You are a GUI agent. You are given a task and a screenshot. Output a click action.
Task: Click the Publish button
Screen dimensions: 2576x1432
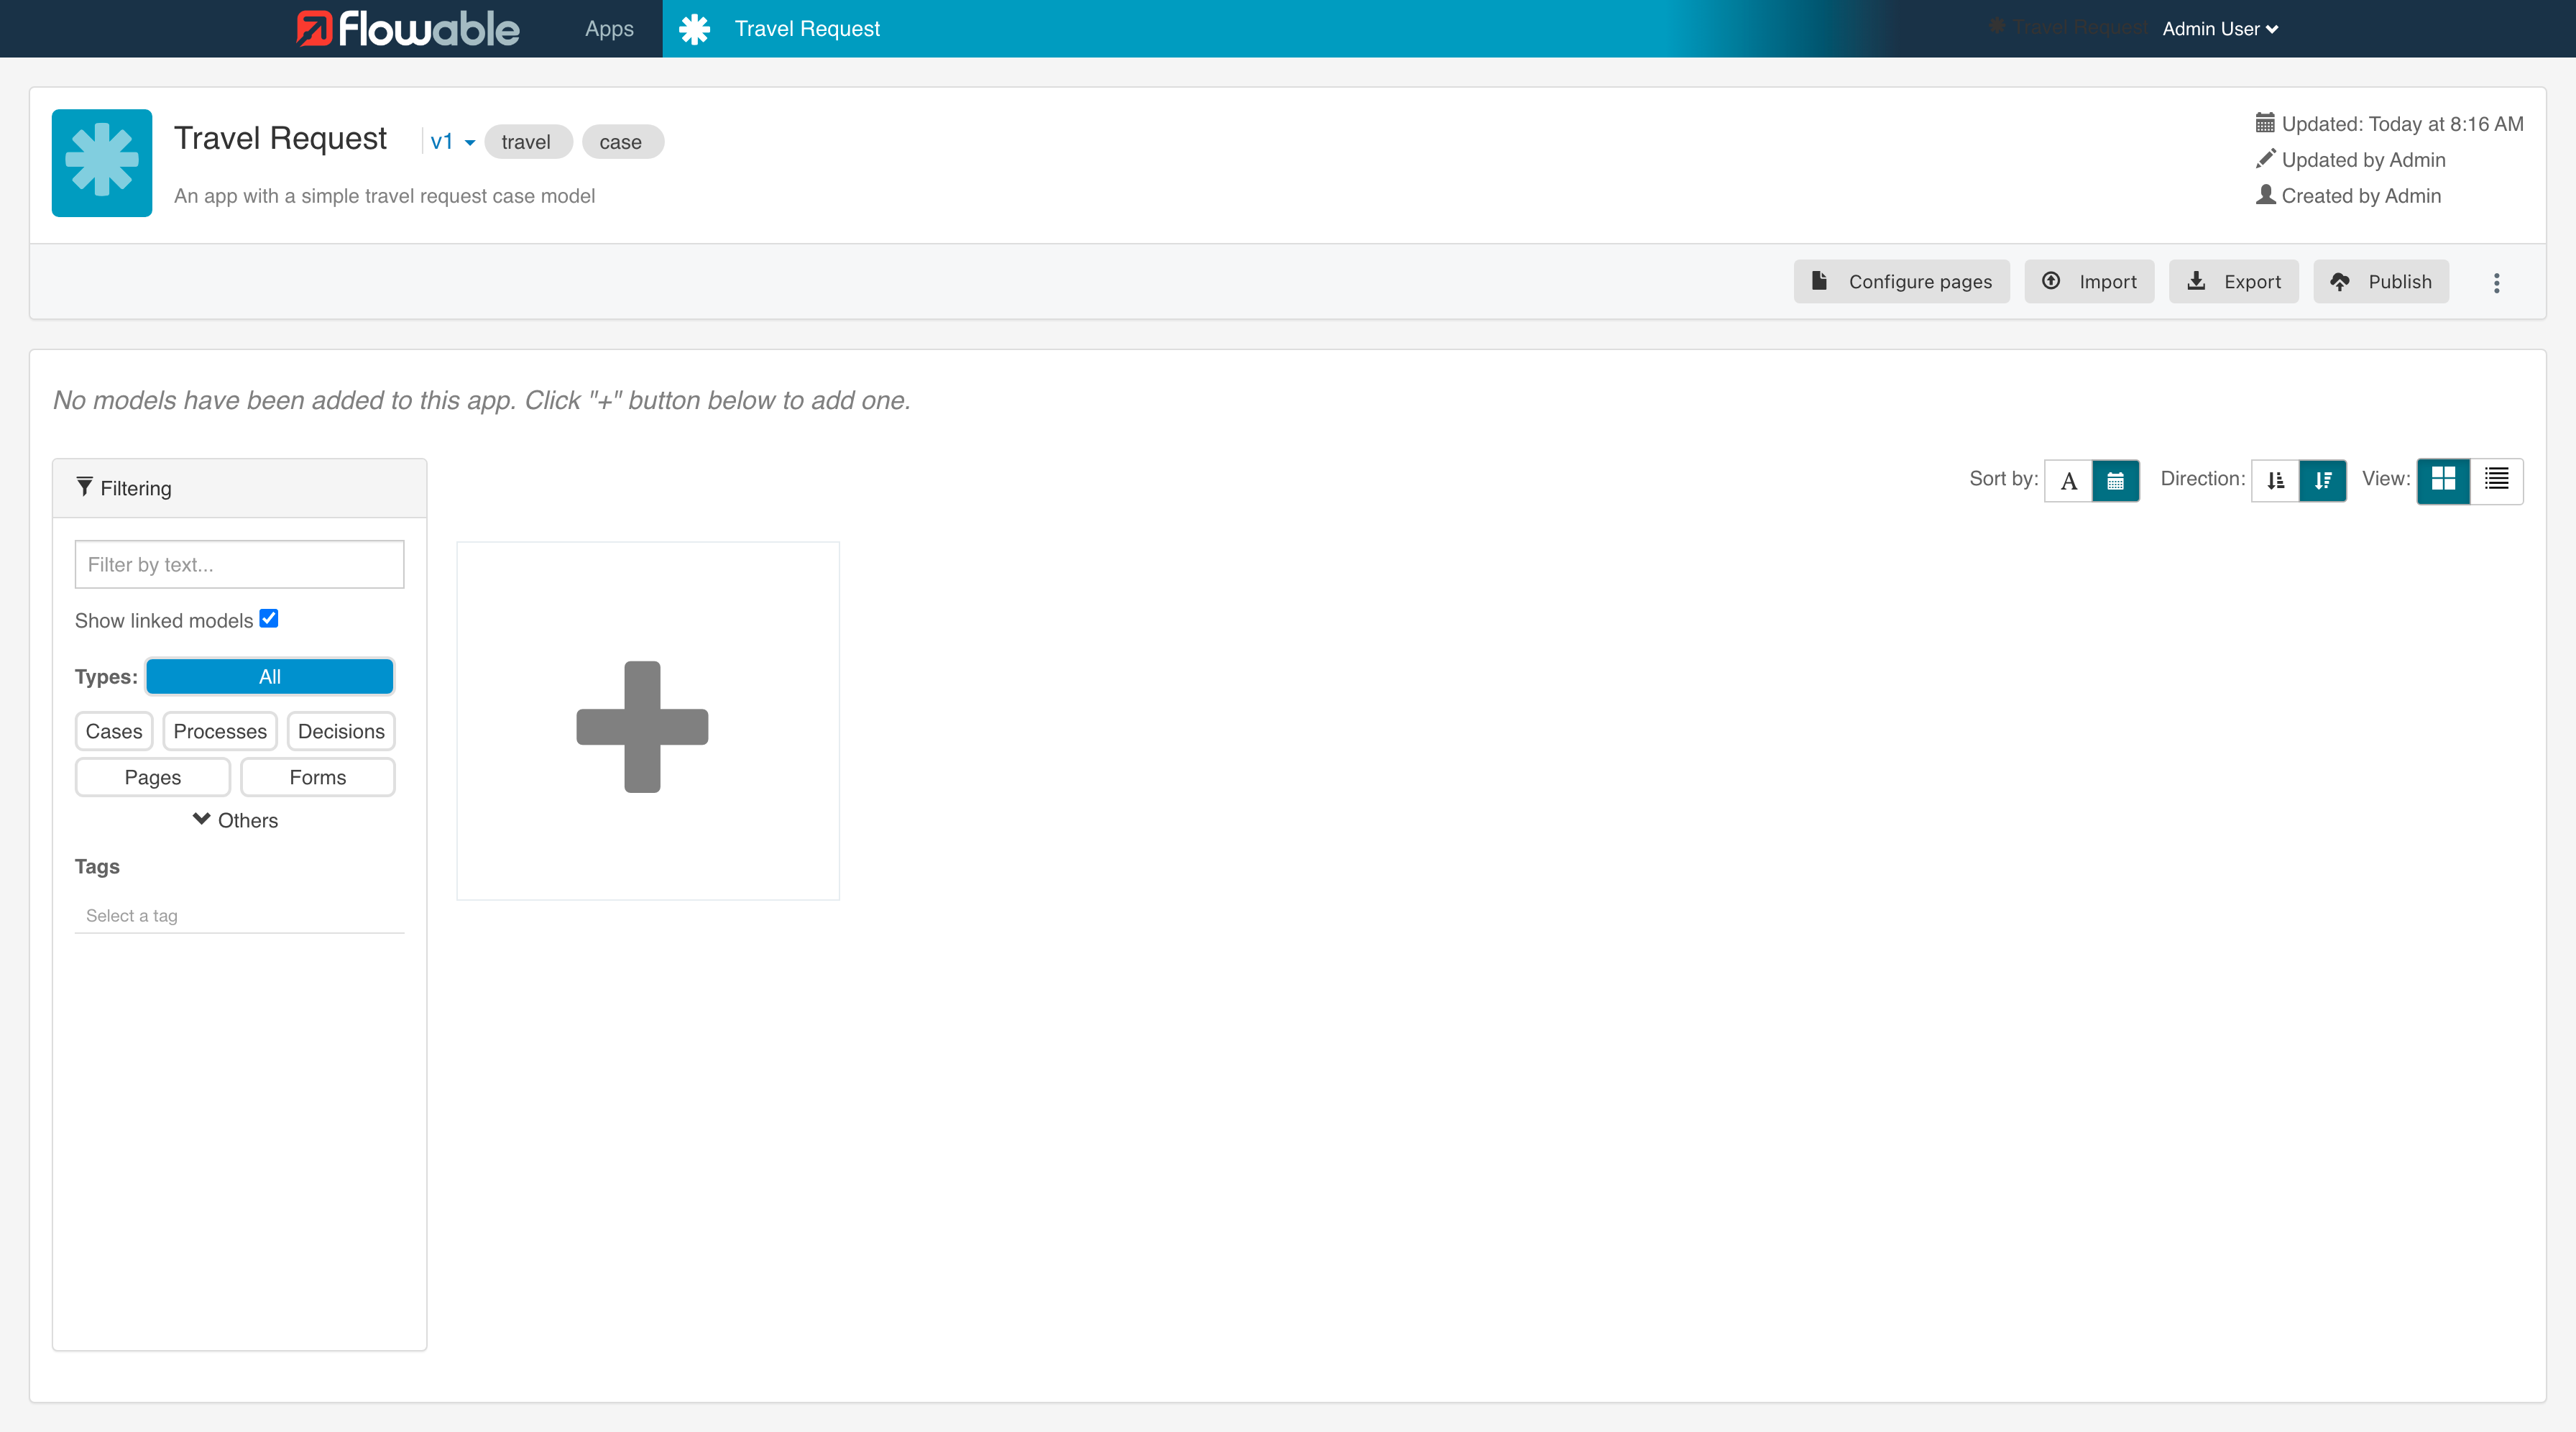(x=2380, y=282)
